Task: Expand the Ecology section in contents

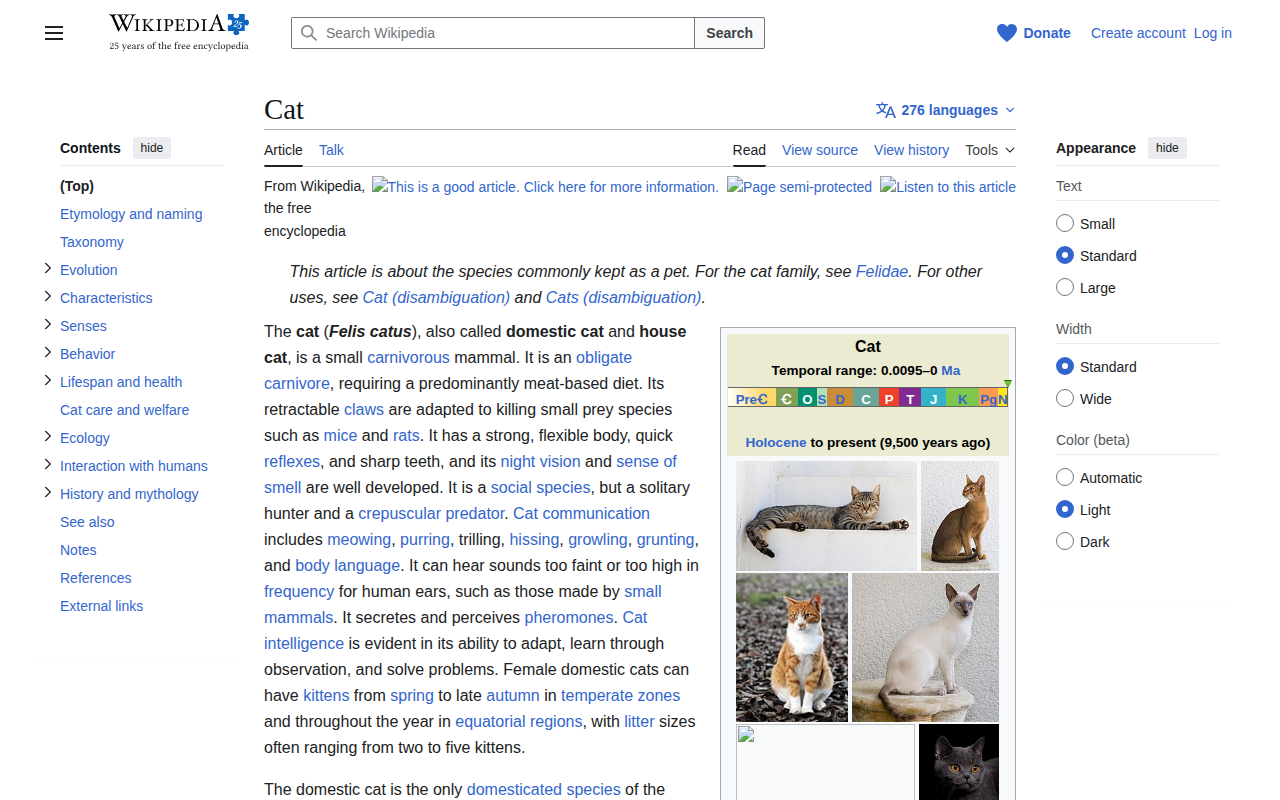Action: pos(47,437)
